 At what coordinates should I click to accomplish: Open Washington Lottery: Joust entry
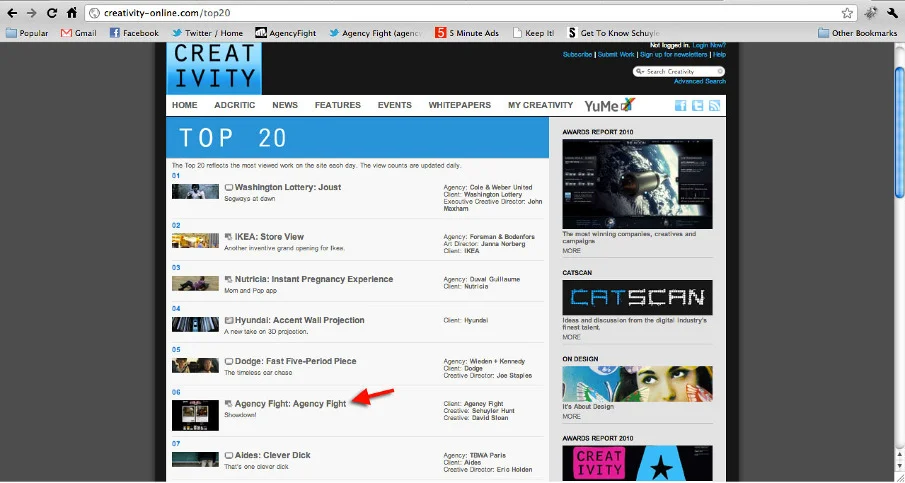(x=287, y=187)
